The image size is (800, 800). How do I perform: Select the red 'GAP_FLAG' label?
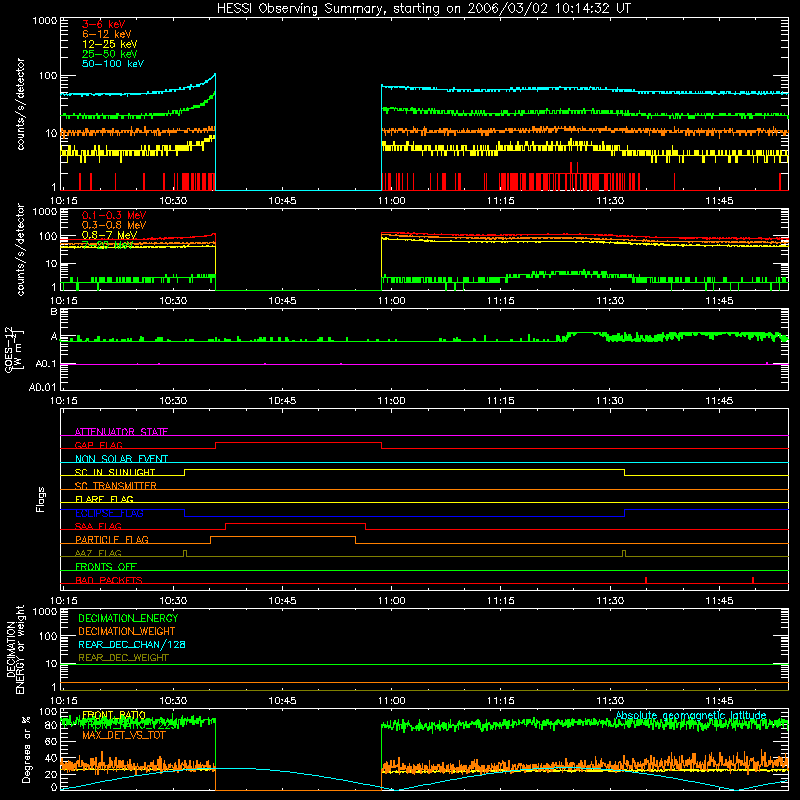(x=98, y=445)
